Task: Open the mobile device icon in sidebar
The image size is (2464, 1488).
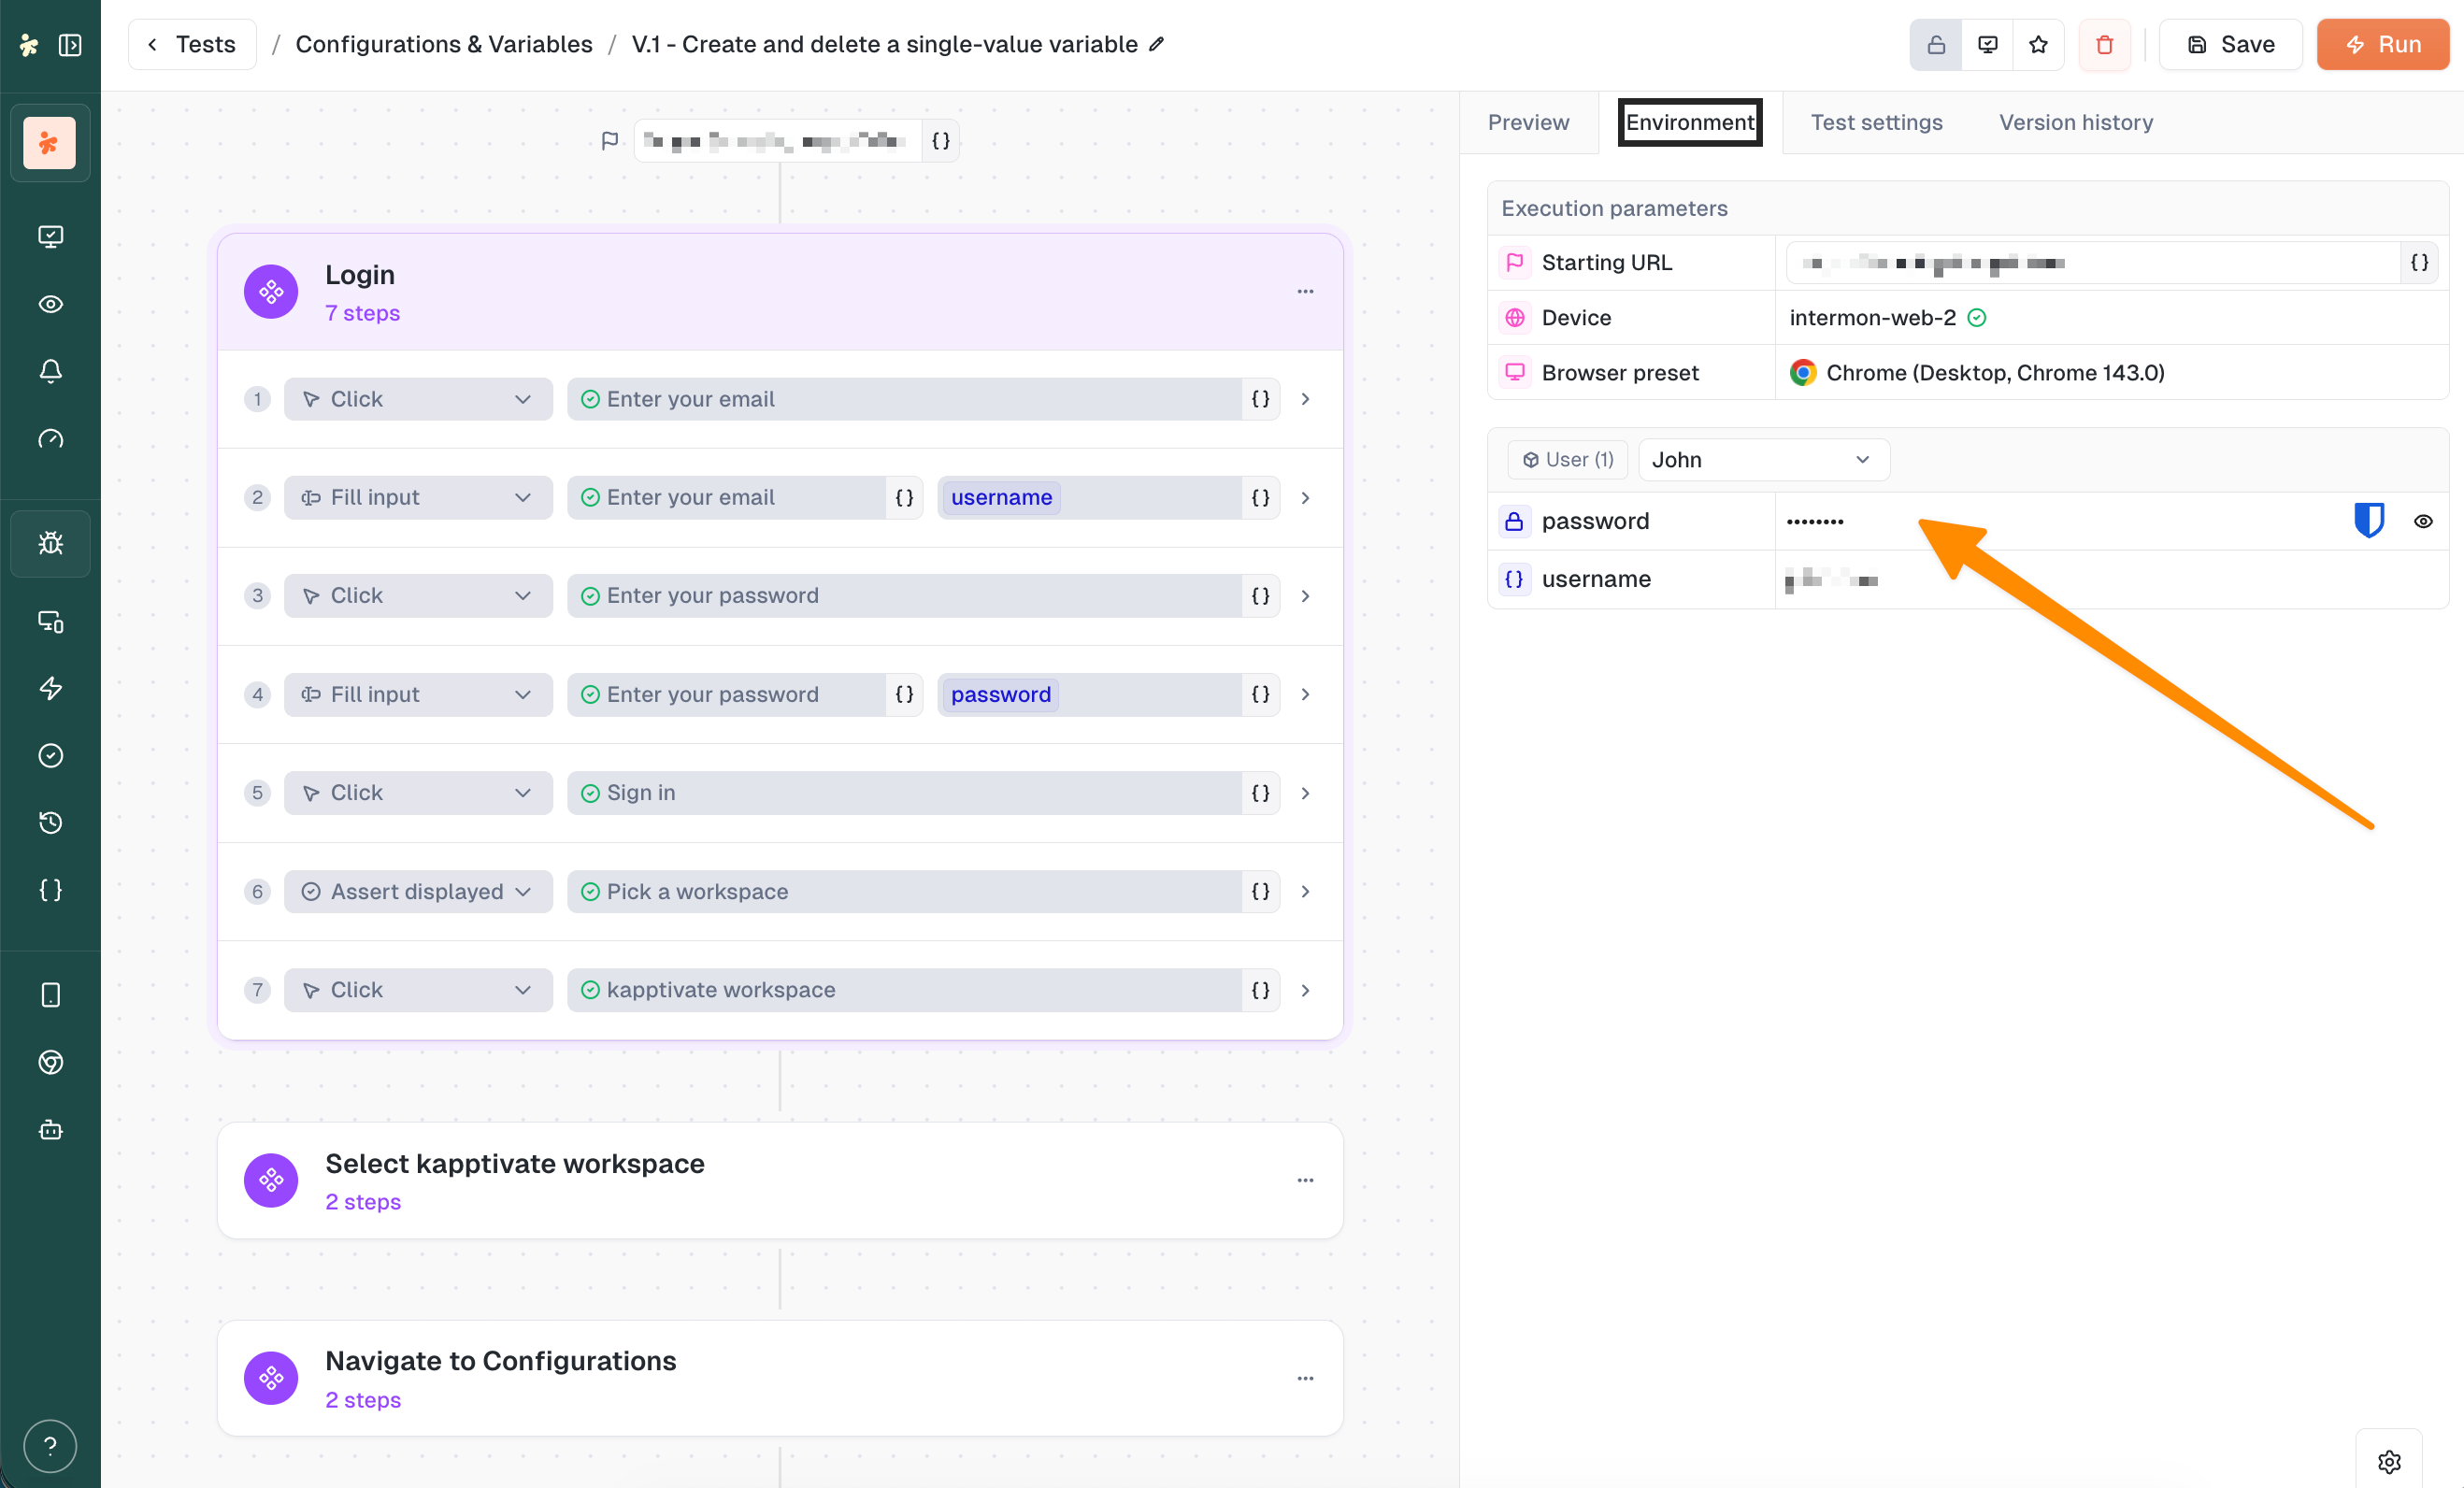Action: click(50, 995)
